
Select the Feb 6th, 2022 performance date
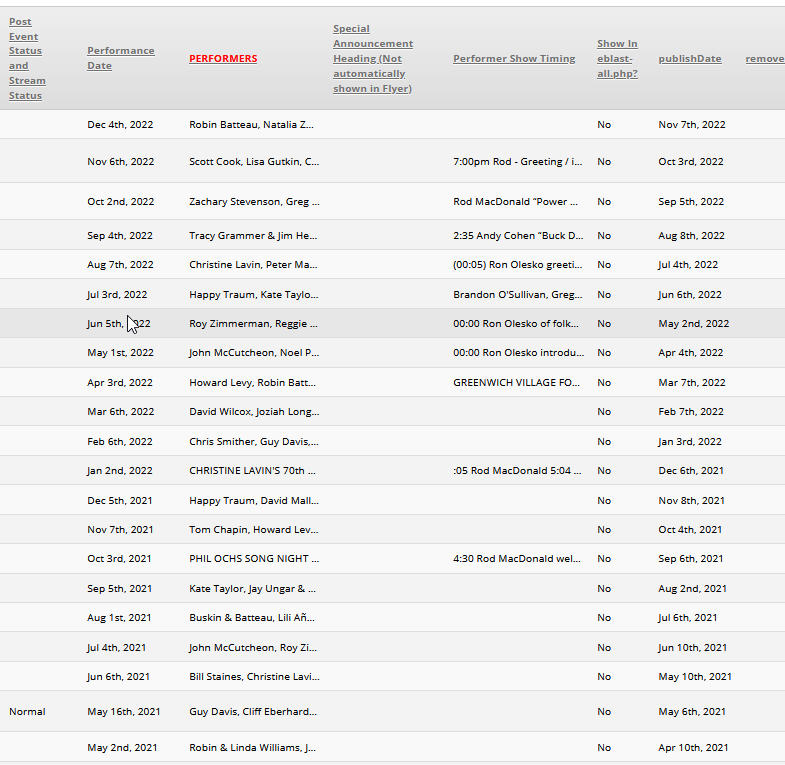point(118,442)
